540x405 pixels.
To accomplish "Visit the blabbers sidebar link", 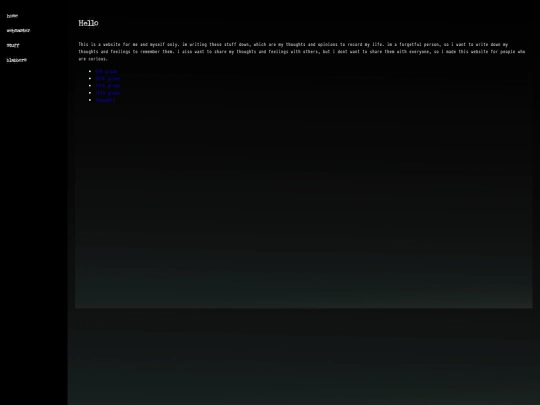I will click(x=17, y=60).
